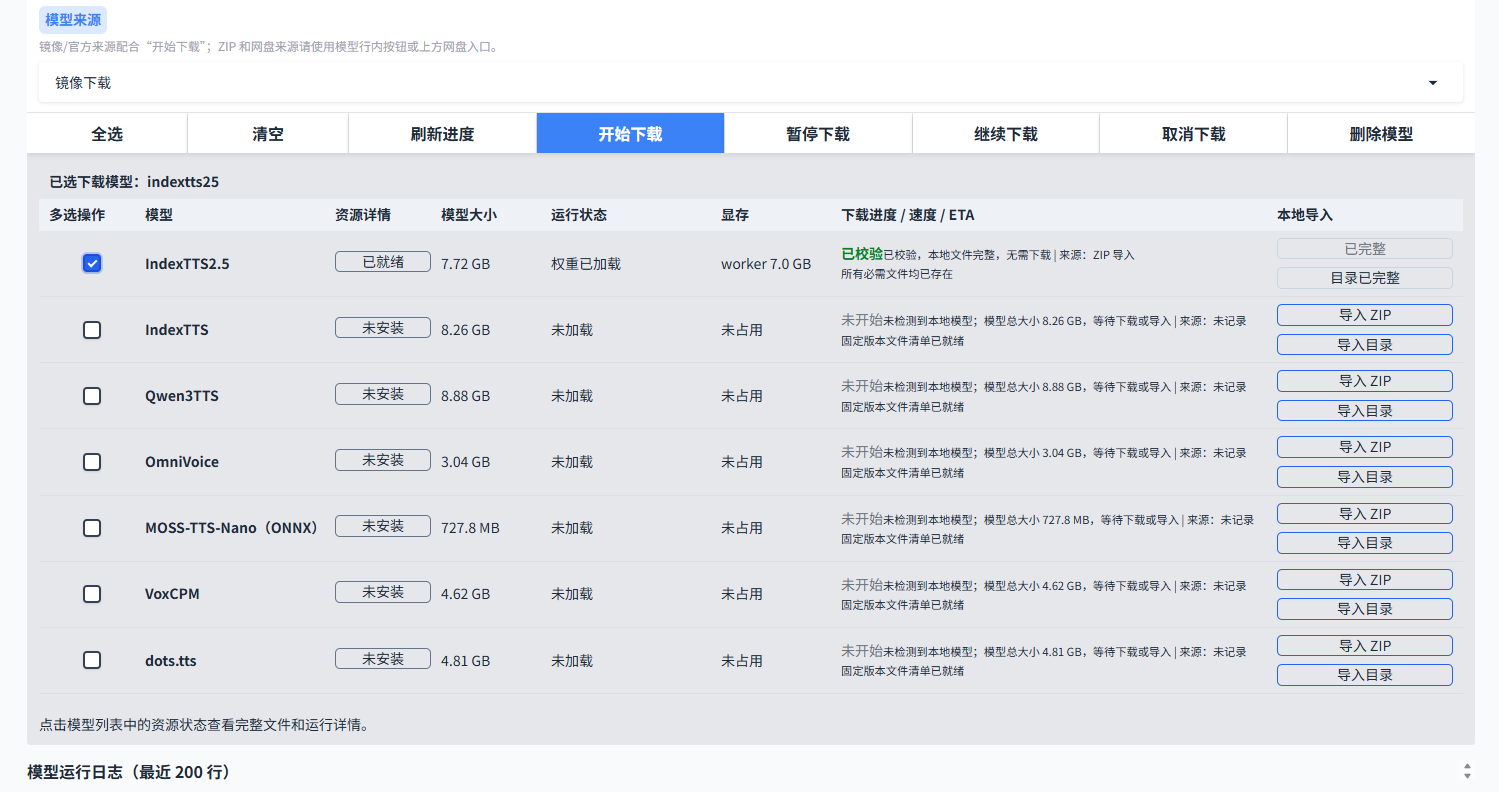Screen dimensions: 1499x792
Task: Click 清空 to clear selection
Action: 268,133
